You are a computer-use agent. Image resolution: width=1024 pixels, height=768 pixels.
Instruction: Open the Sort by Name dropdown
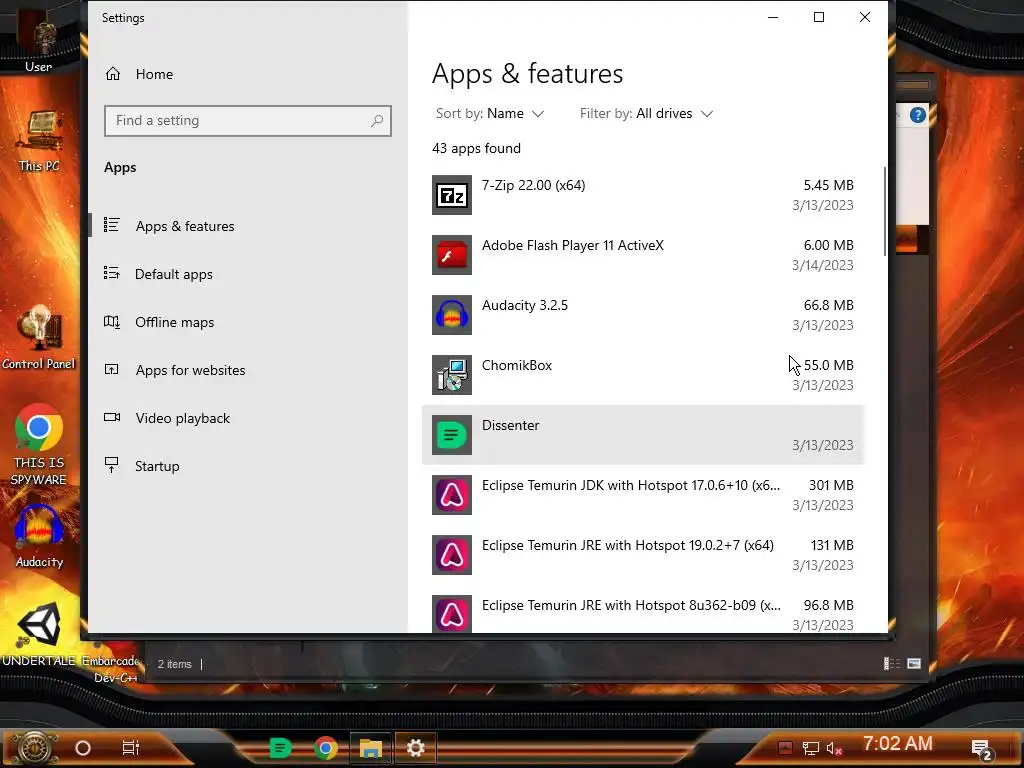coord(490,114)
